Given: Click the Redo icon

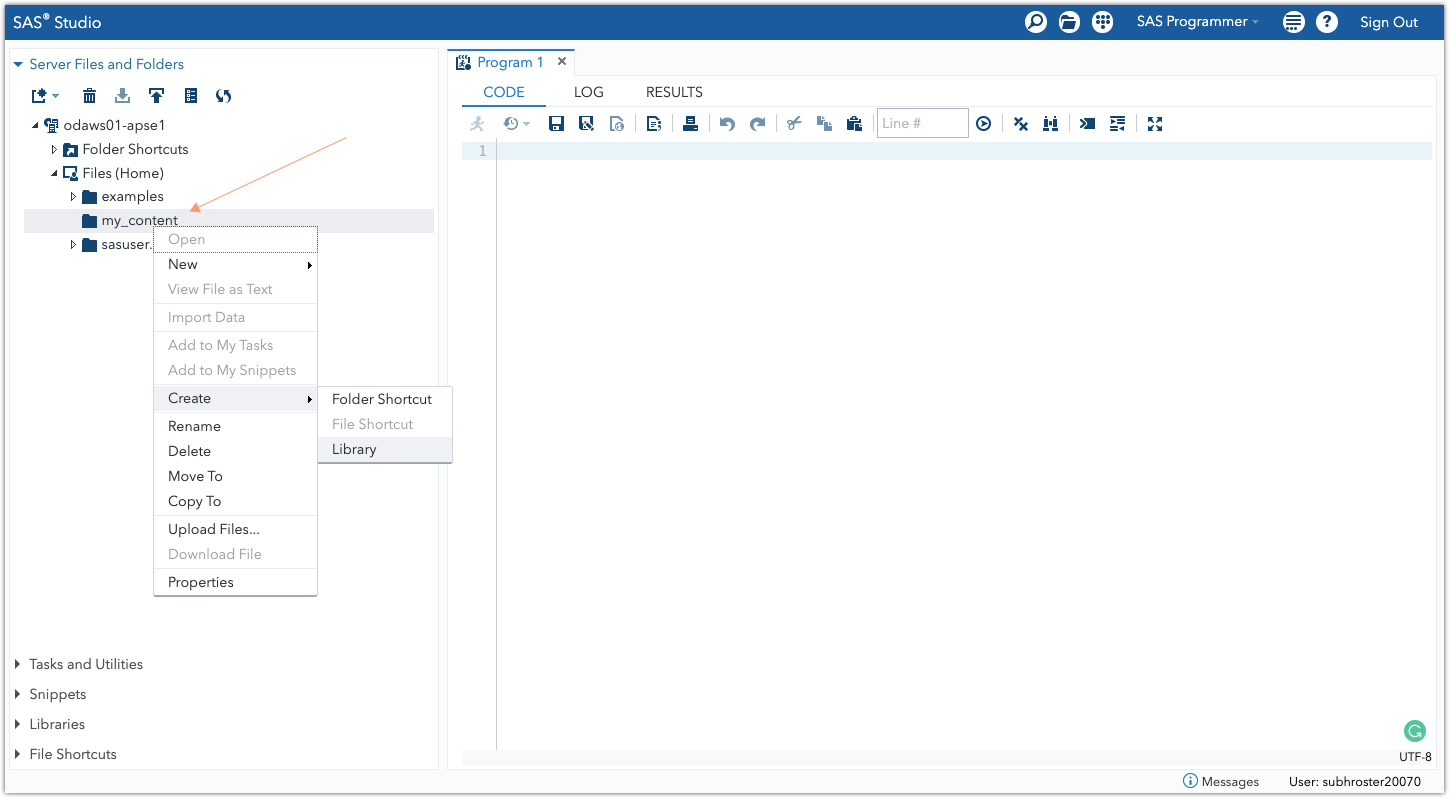Looking at the screenshot, I should click(x=758, y=124).
